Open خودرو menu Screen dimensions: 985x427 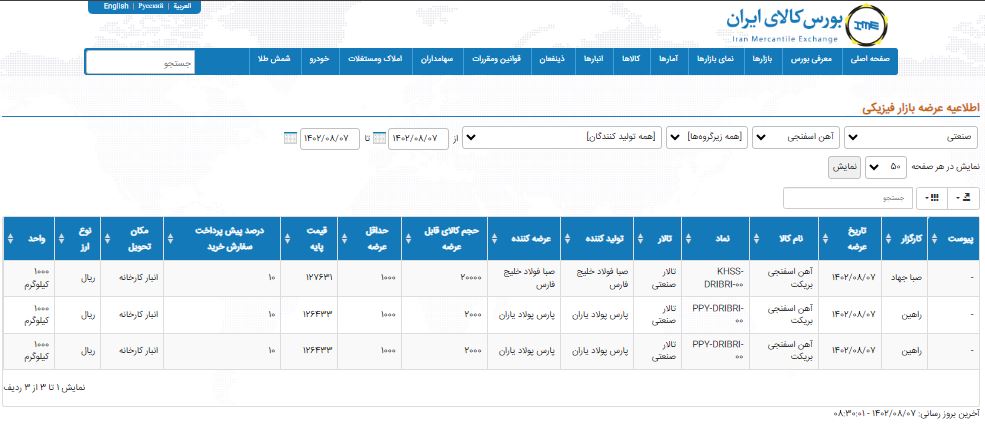point(320,58)
